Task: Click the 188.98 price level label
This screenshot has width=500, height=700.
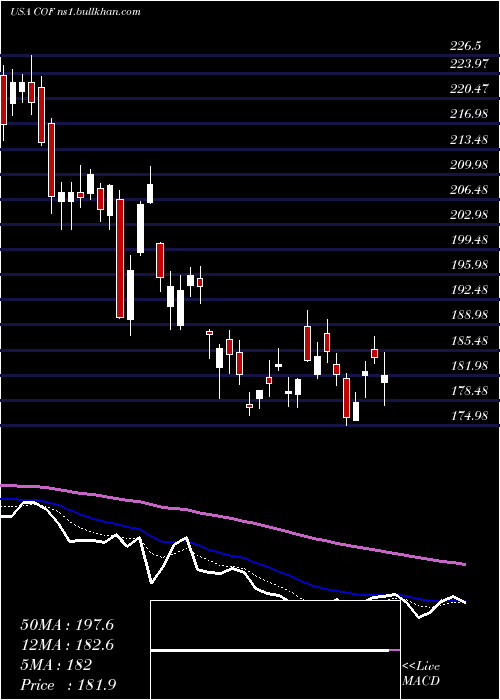Action: click(469, 315)
